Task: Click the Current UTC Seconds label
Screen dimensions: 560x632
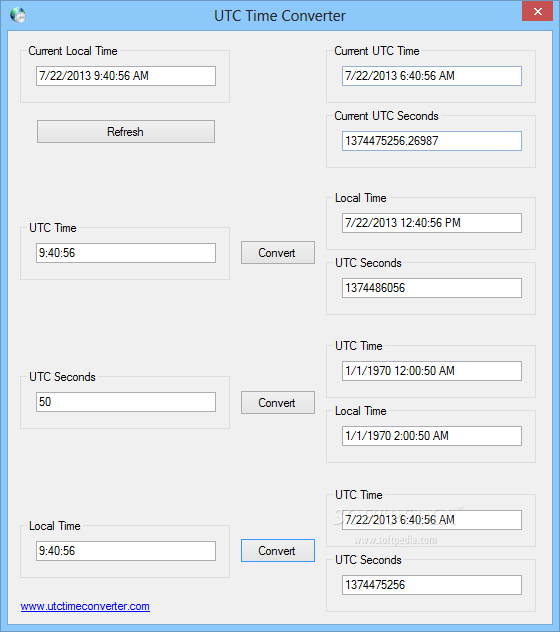Action: pos(386,116)
